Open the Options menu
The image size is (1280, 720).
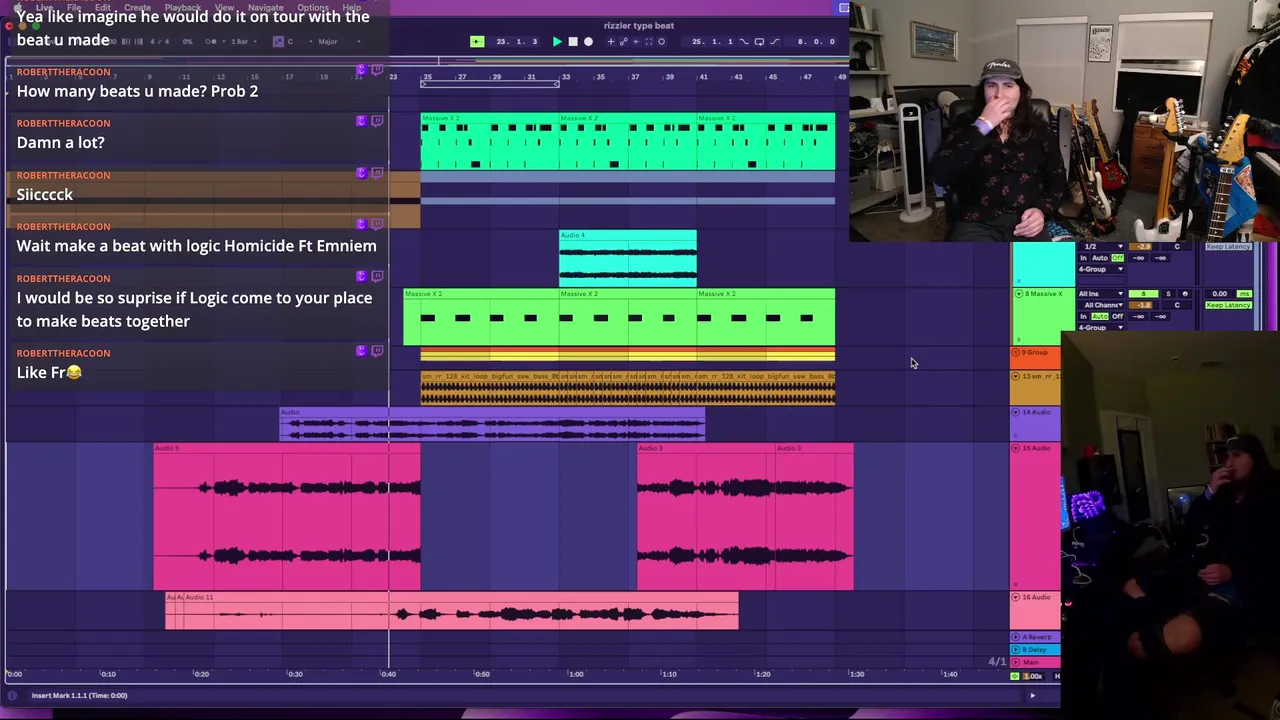click(312, 7)
